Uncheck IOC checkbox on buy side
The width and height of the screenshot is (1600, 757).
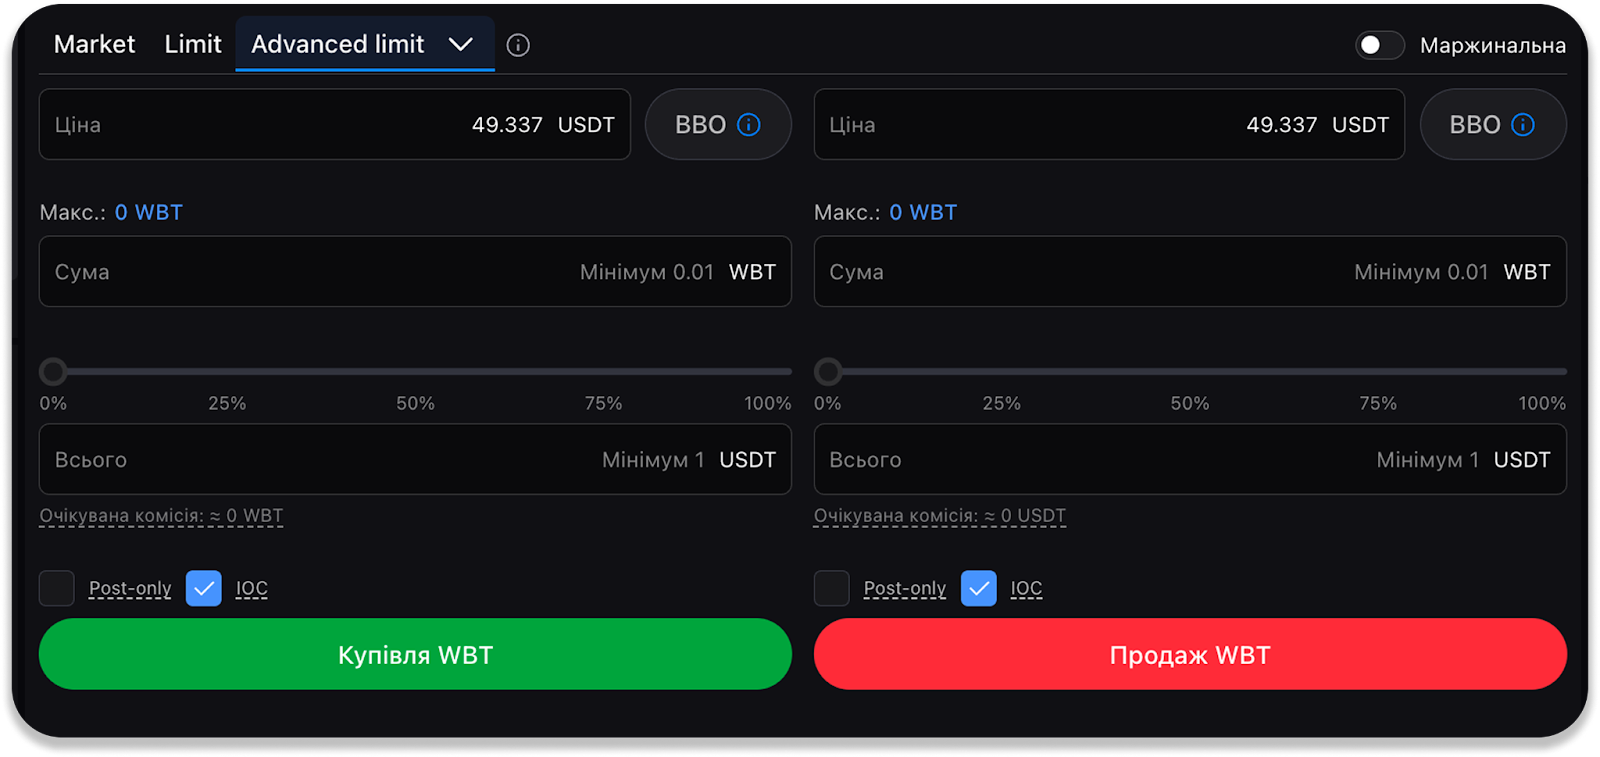tap(204, 588)
